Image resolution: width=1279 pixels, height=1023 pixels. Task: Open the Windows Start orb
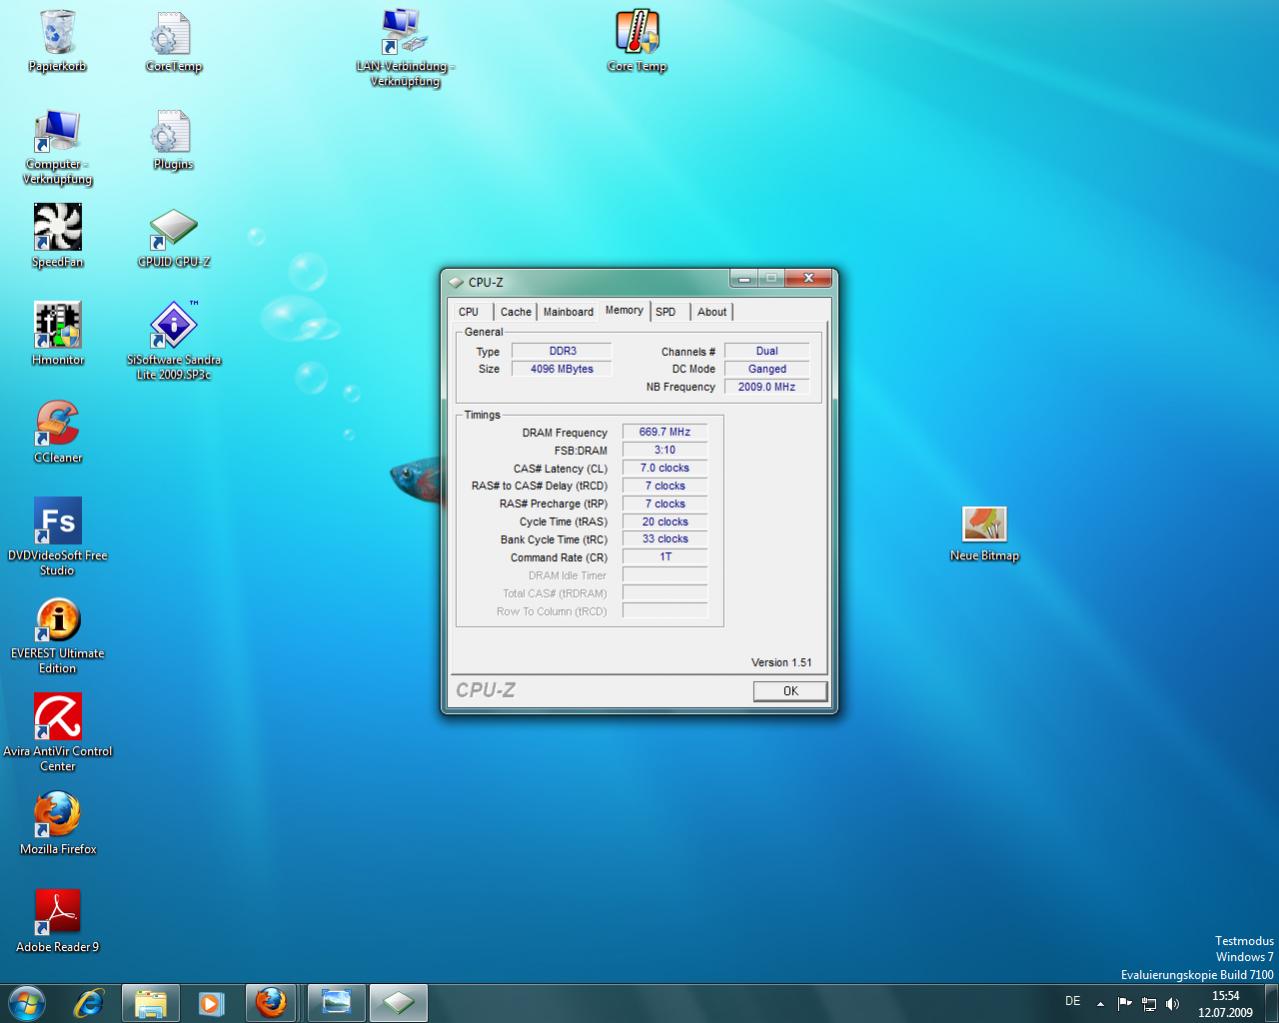click(27, 1003)
